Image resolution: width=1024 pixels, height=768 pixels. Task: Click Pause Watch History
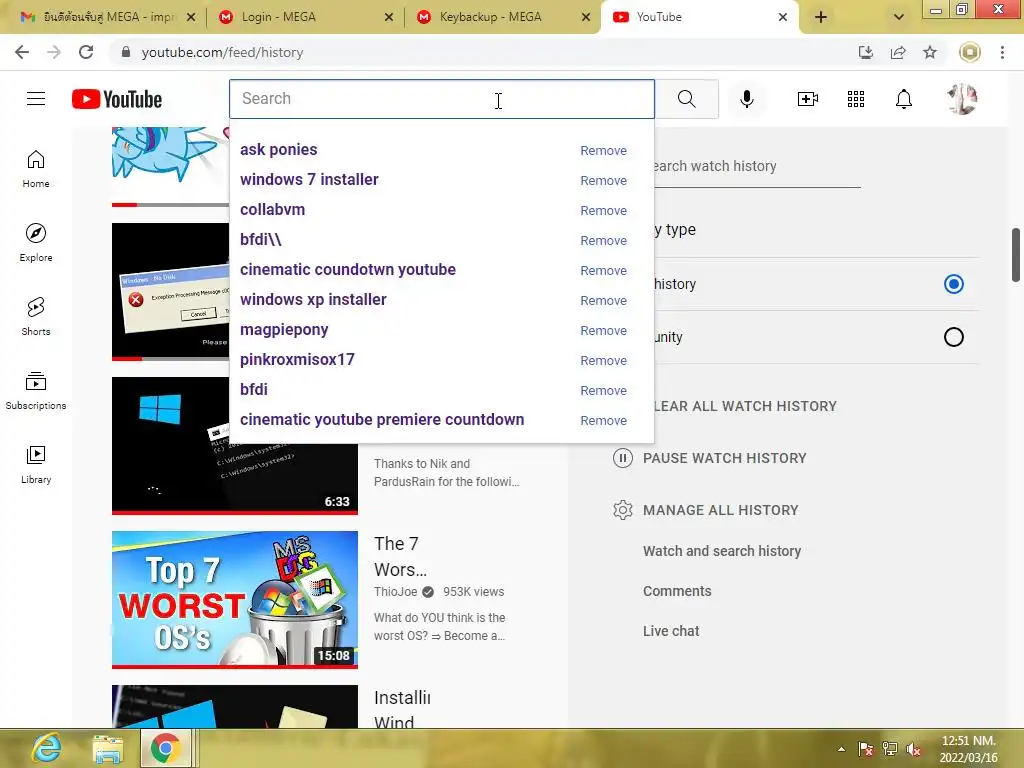(x=724, y=458)
